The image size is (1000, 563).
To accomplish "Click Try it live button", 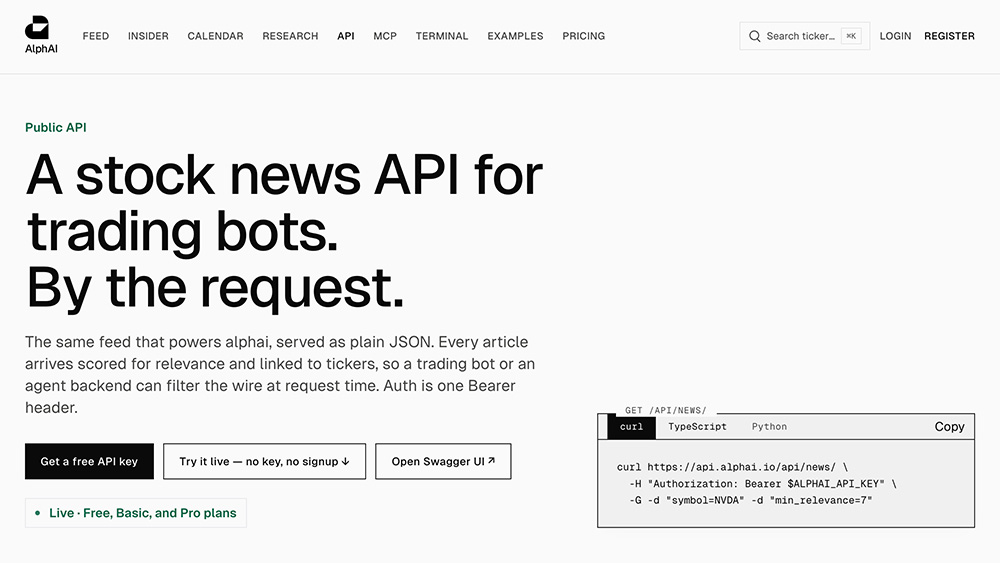I will tap(265, 461).
